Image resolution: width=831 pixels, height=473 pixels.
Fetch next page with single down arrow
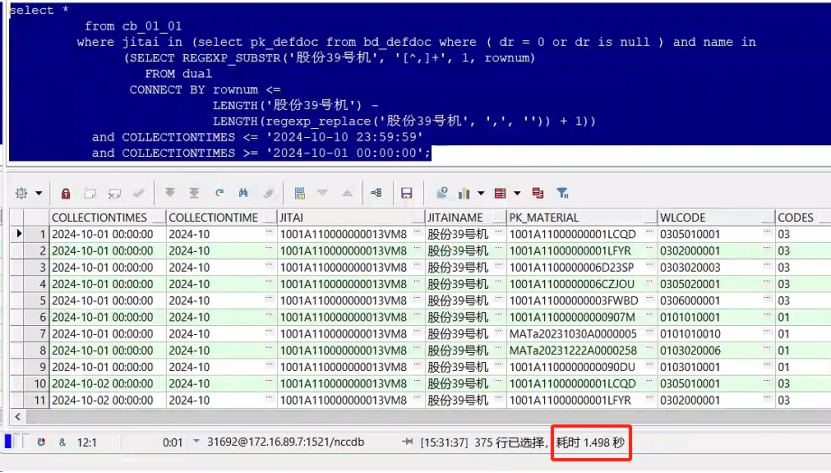(x=170, y=193)
